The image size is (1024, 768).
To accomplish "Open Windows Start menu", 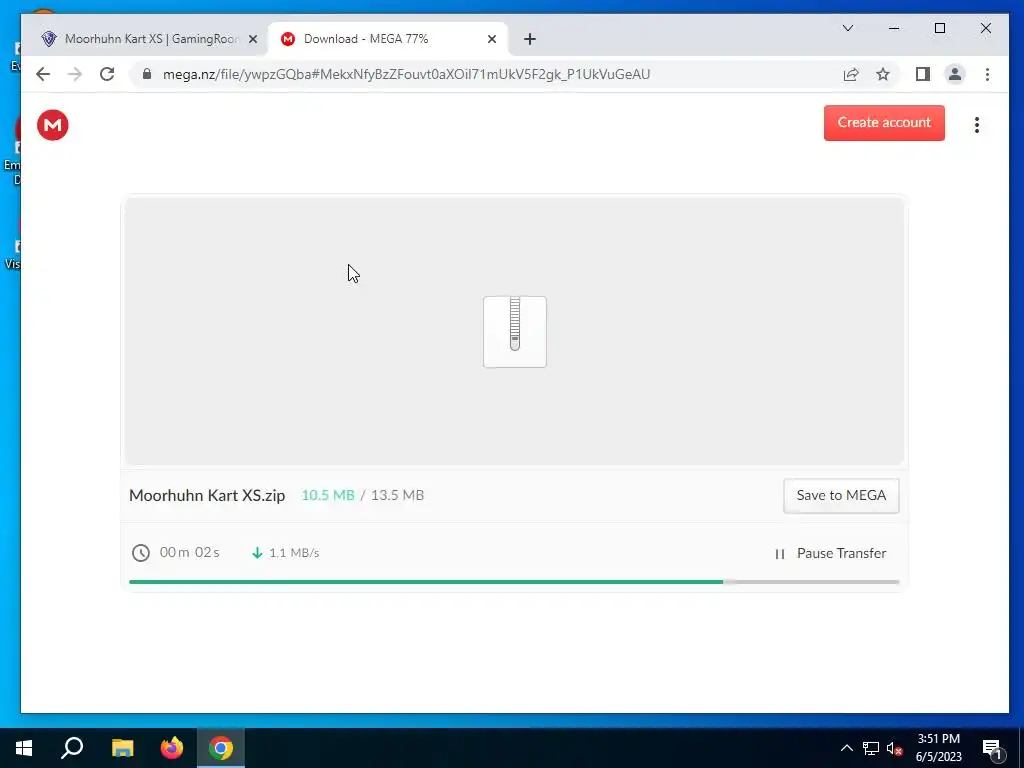I will click(24, 748).
